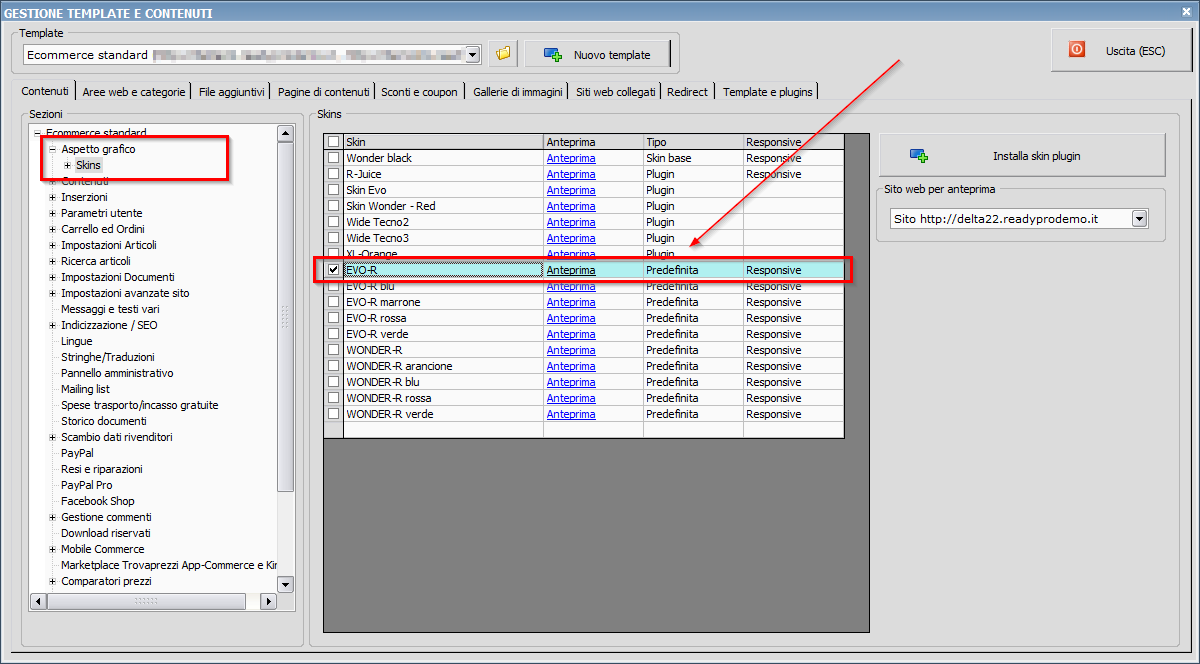Expand Carrello ed Ordini in the tree
1200x664 pixels.
[52, 229]
